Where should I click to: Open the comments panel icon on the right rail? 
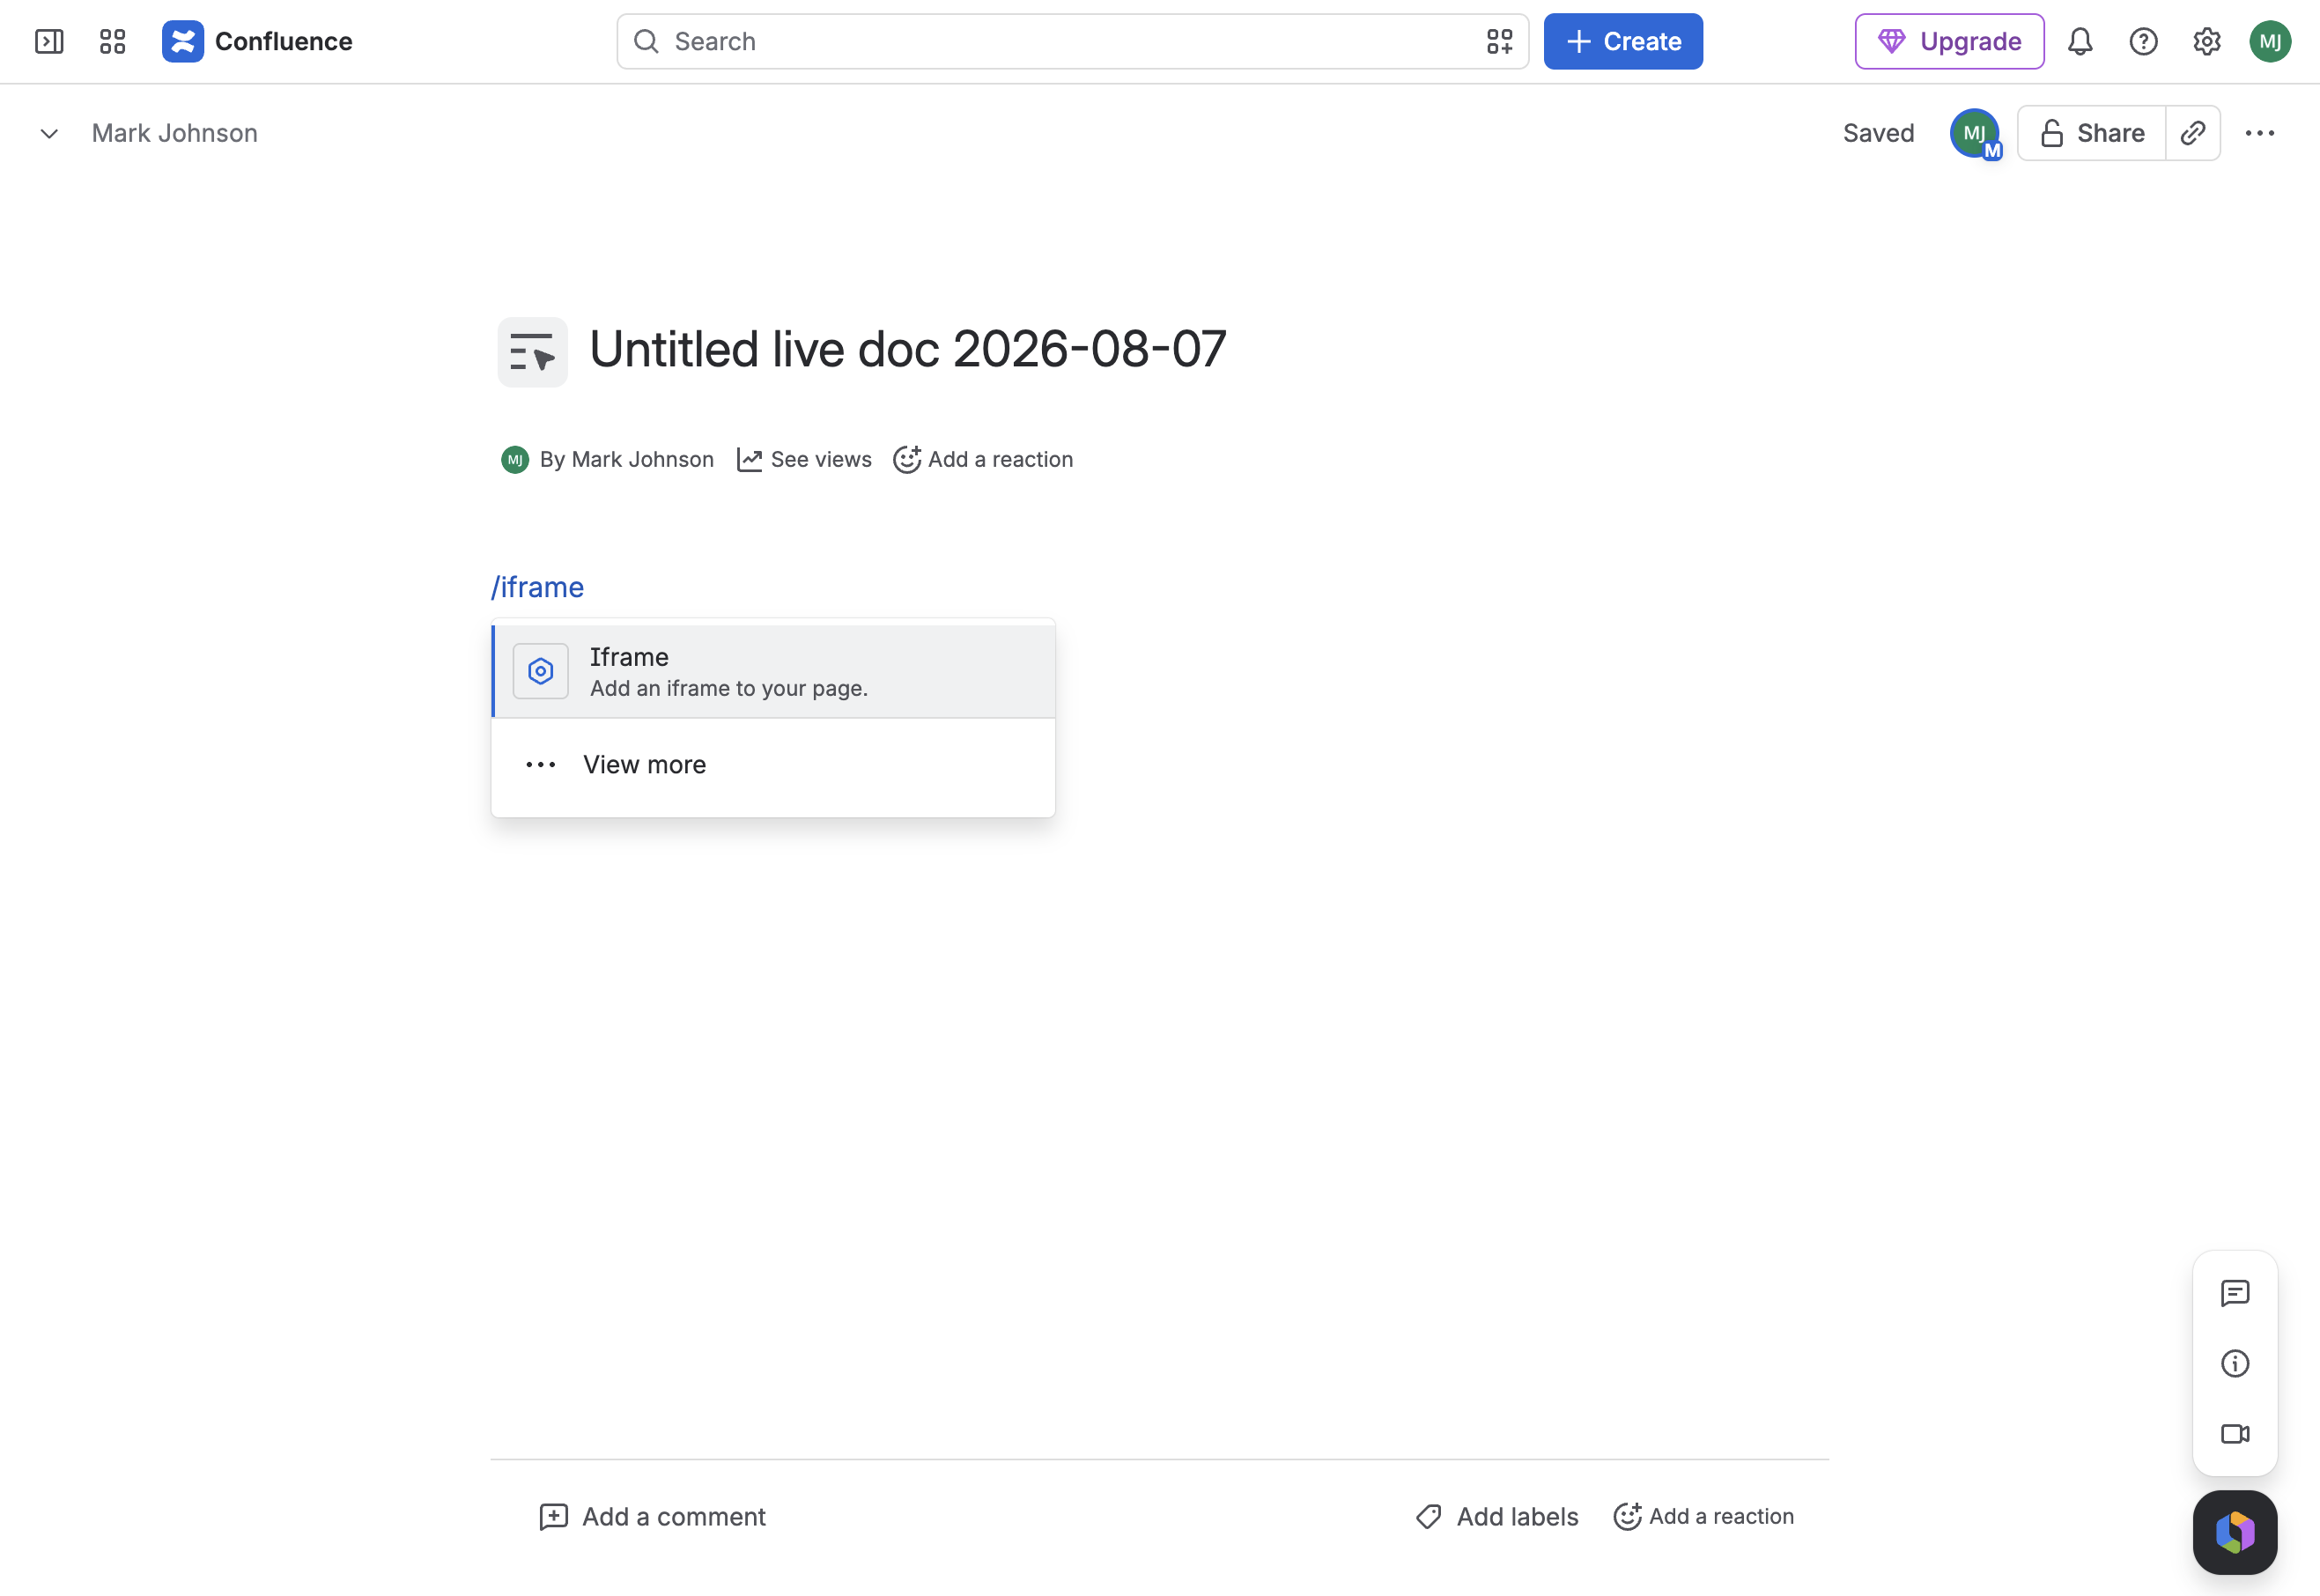2235,1293
